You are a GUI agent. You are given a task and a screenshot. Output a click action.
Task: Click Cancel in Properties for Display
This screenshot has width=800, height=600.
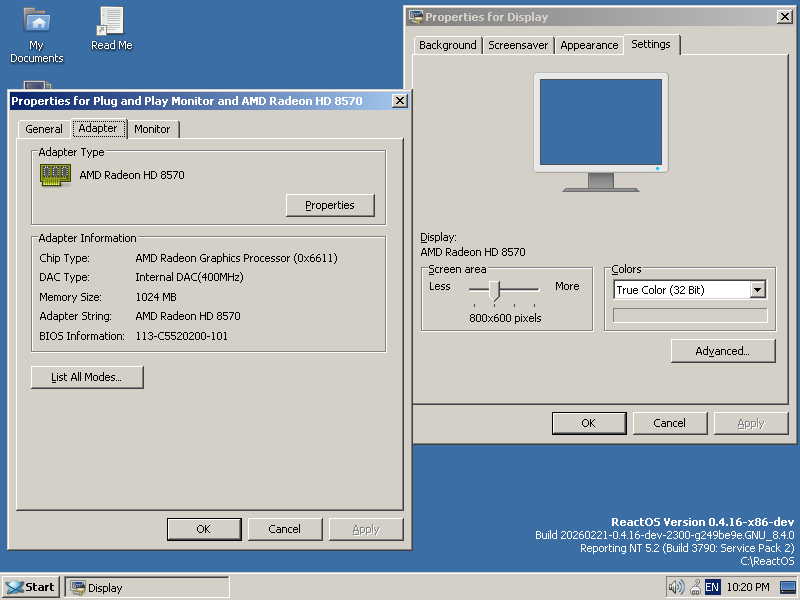tap(669, 423)
